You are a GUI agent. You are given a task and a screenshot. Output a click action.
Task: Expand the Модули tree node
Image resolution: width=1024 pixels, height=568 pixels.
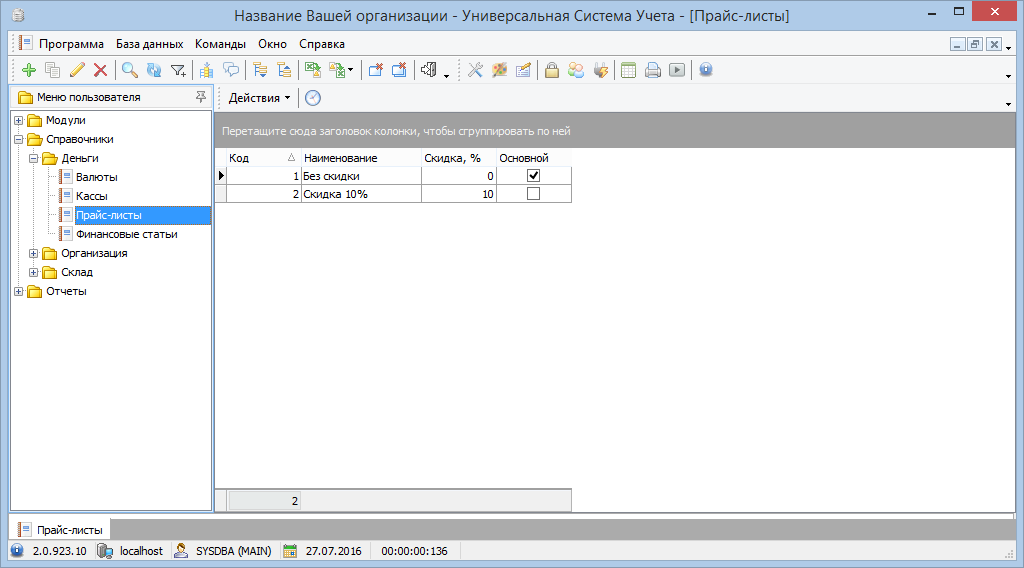18,121
